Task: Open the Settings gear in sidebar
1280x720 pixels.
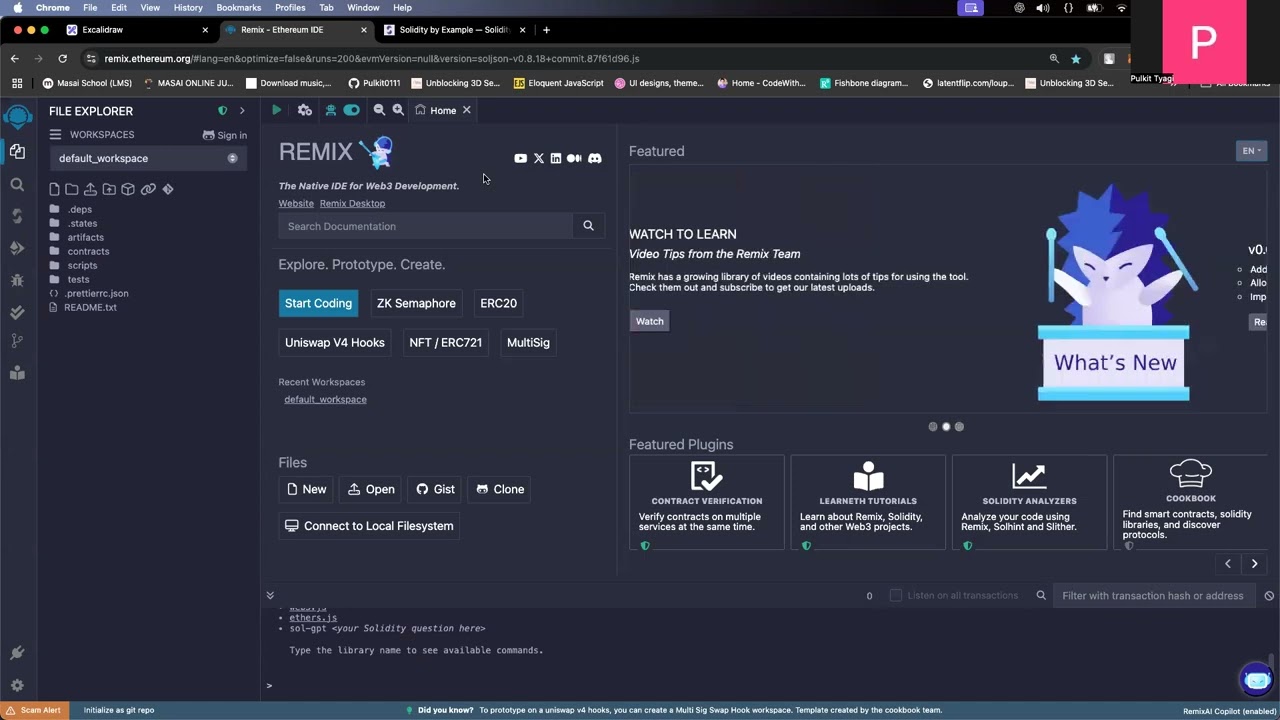Action: [17, 686]
